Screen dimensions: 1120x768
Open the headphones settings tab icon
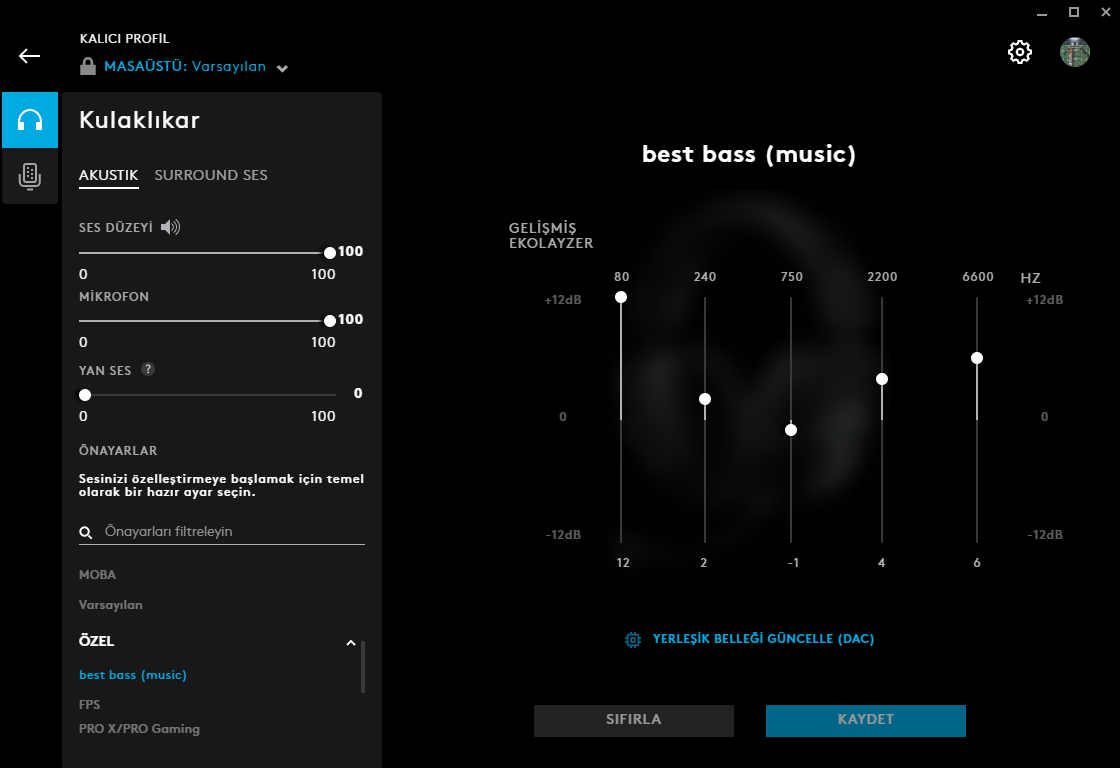pyautogui.click(x=30, y=120)
